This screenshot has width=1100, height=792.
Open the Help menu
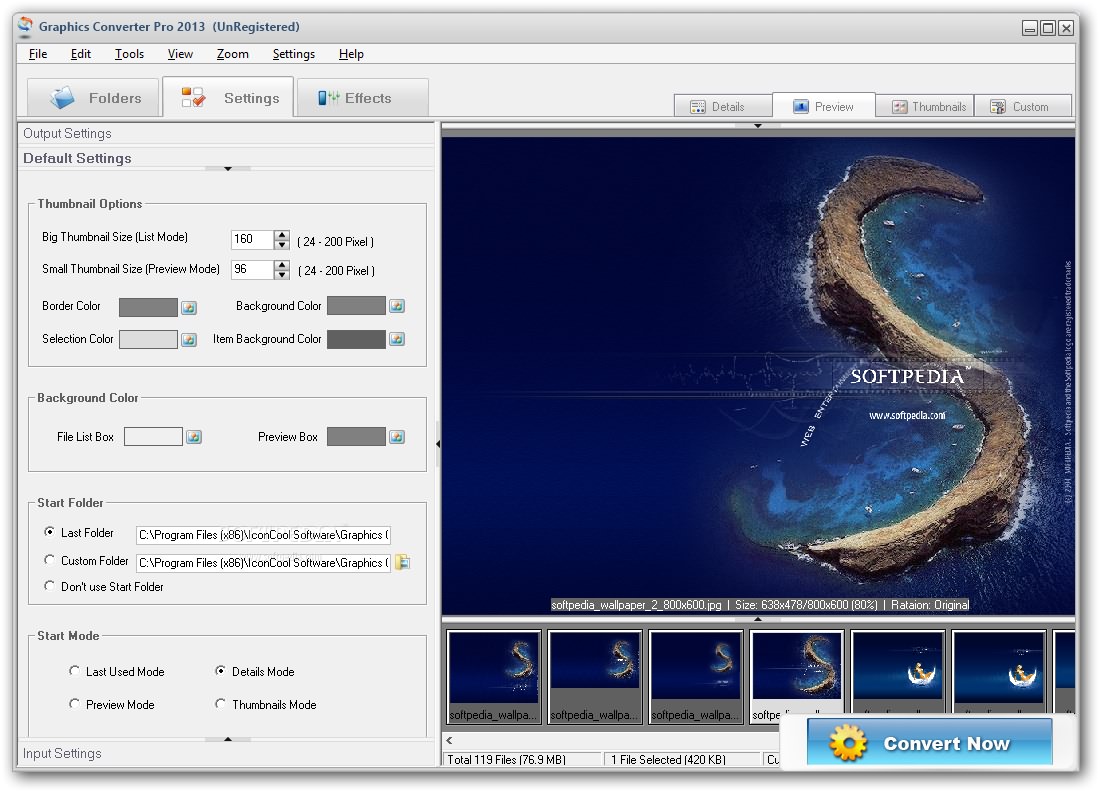coord(351,54)
